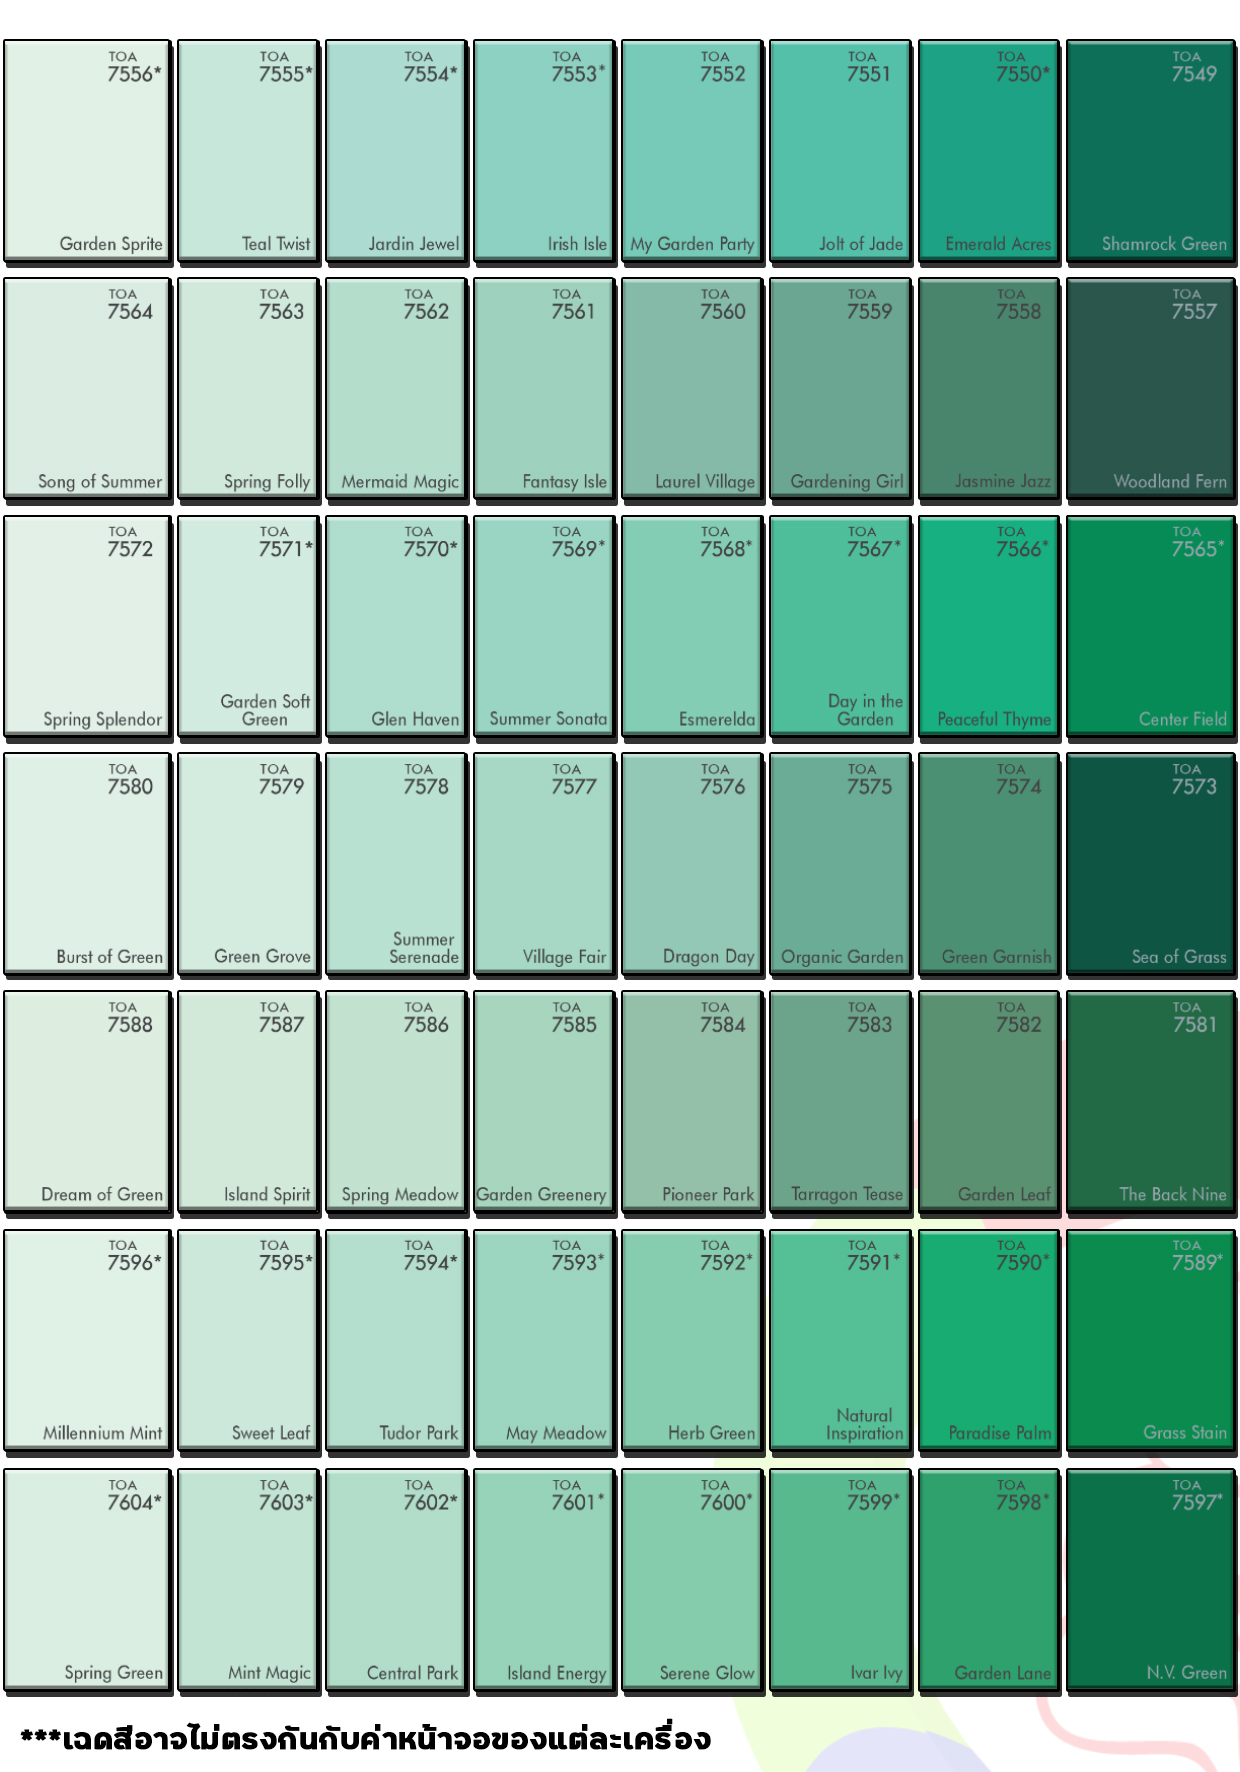The width and height of the screenshot is (1240, 1772).
Task: Click the Green Grove 7579 color
Action: coord(248,864)
